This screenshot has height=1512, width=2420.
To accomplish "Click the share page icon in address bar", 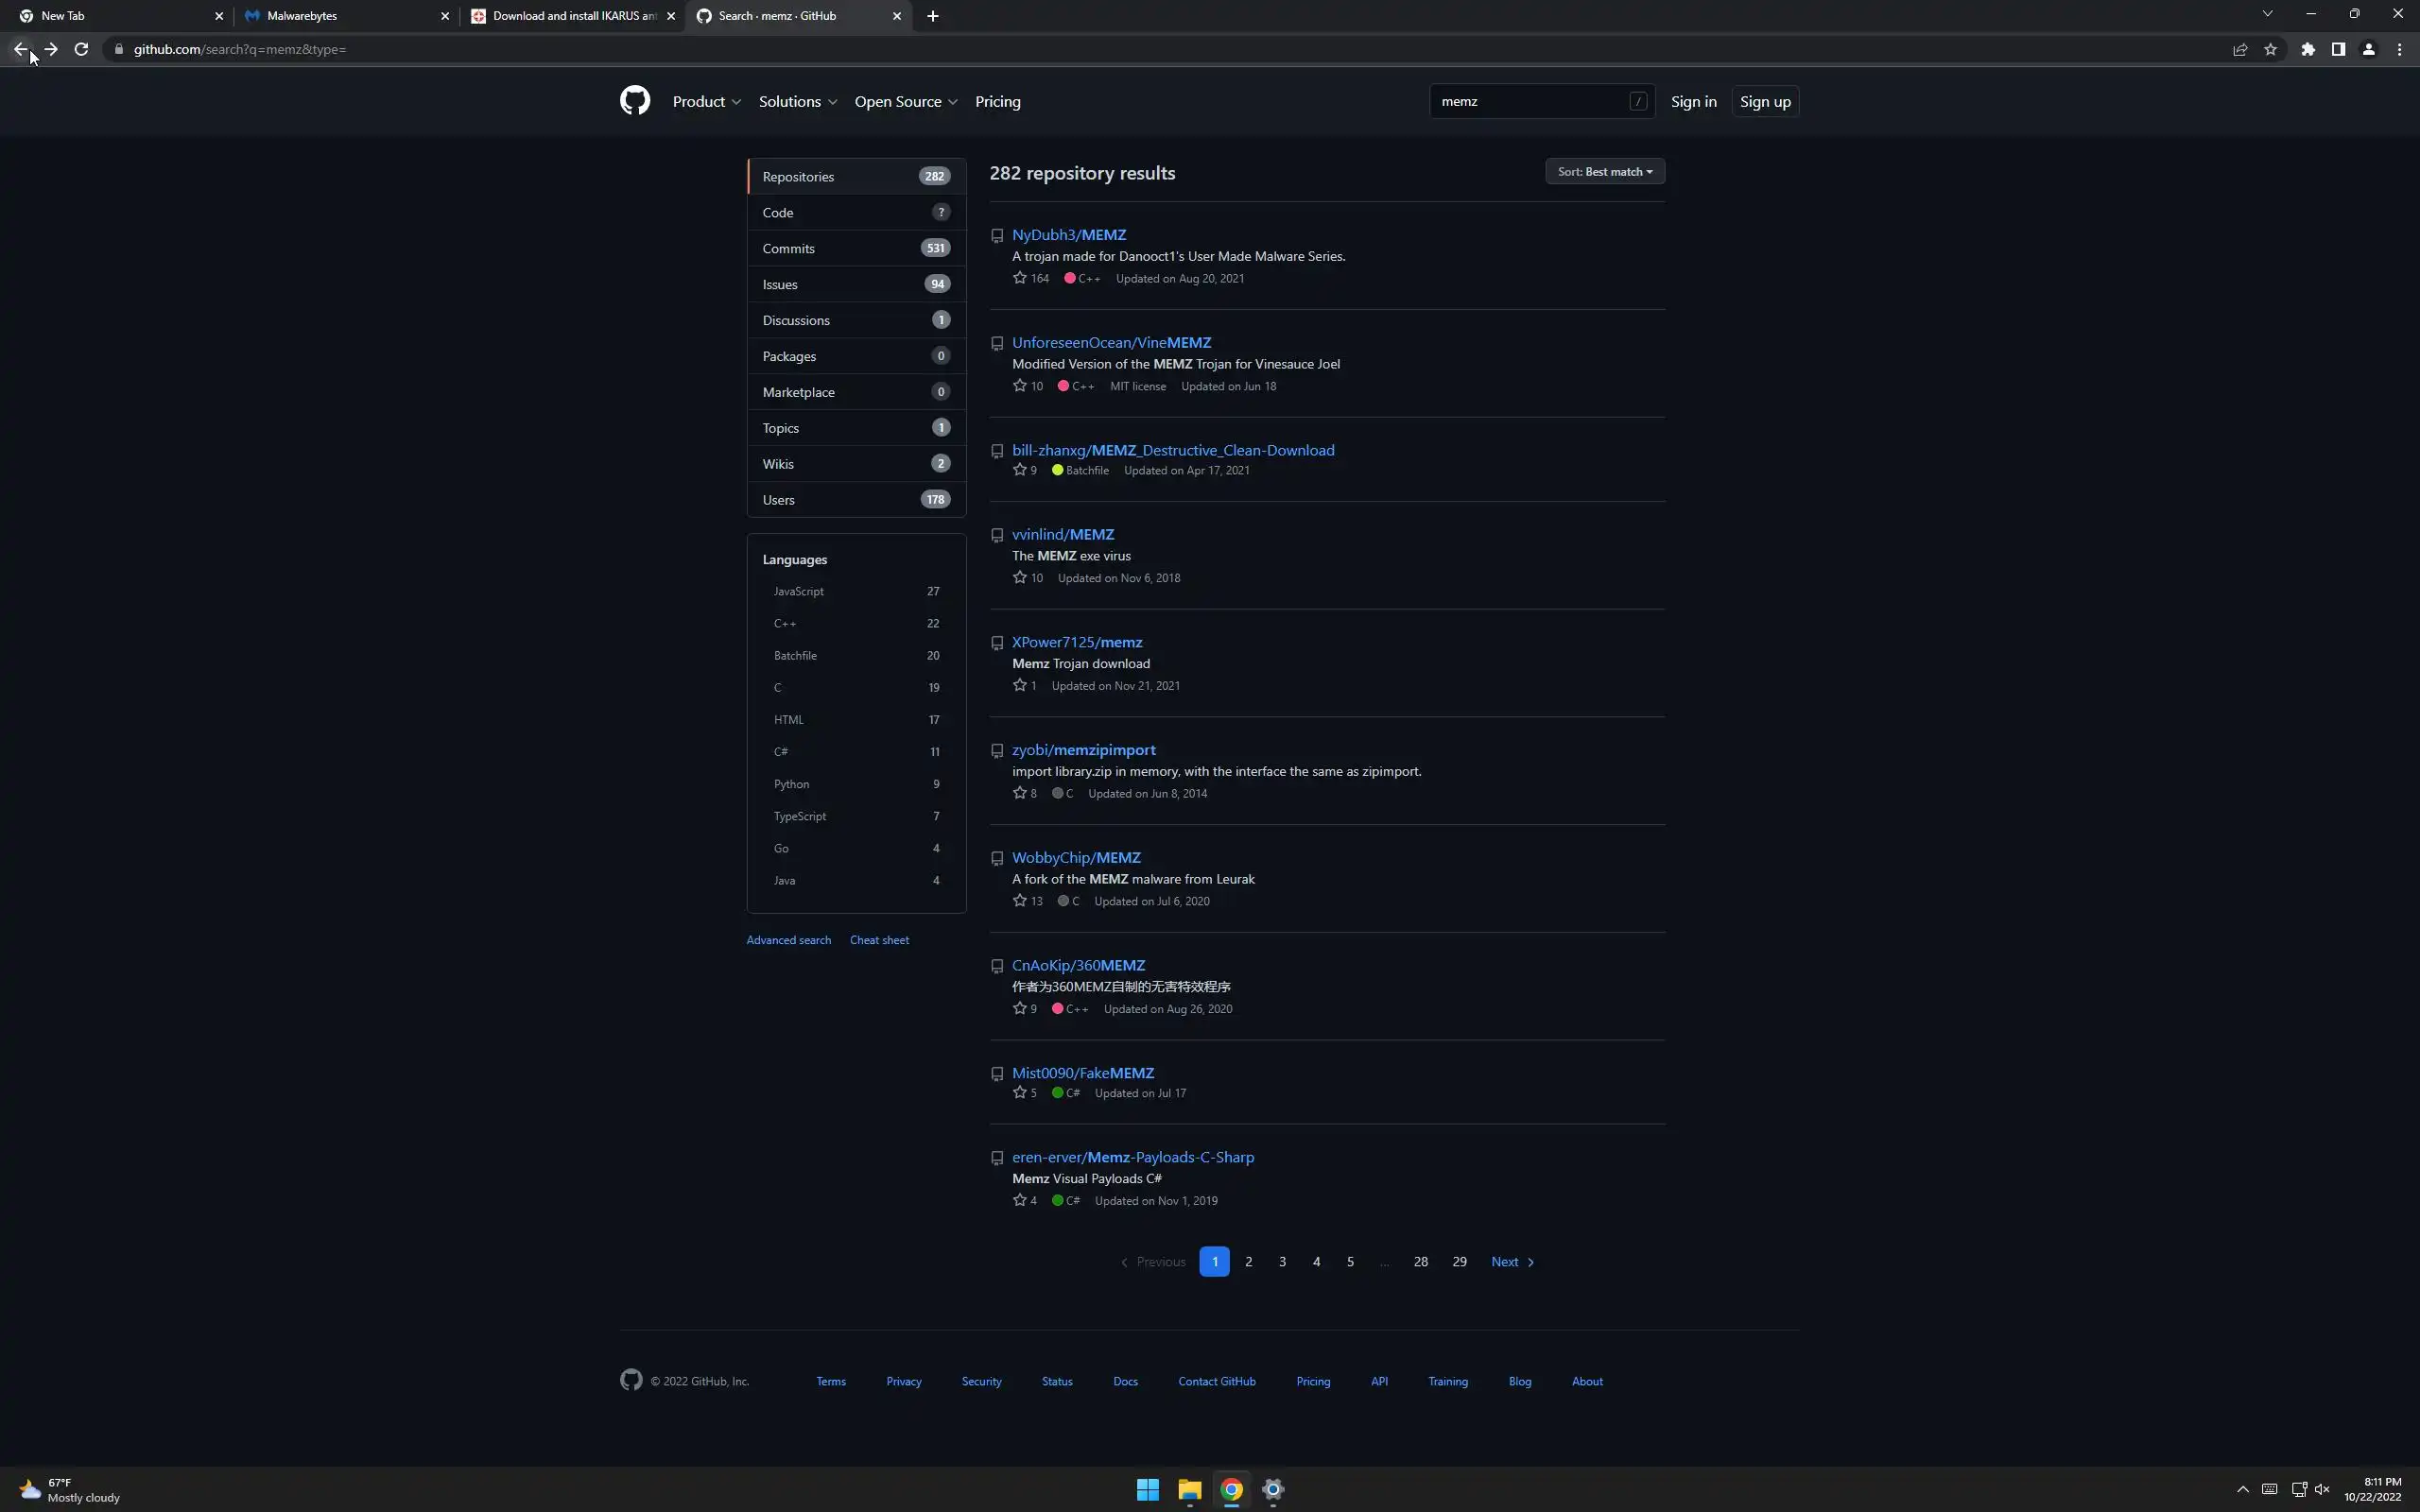I will point(2240,49).
